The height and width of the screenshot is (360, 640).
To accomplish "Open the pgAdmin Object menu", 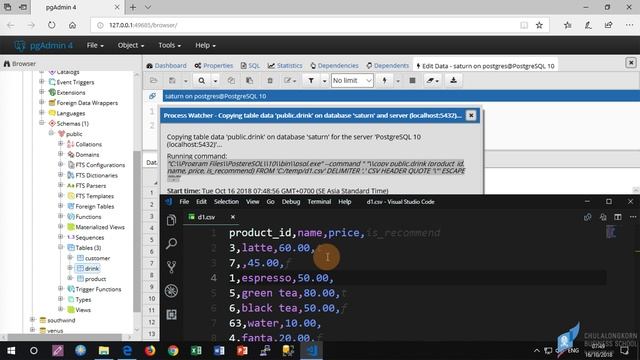I will tap(131, 45).
